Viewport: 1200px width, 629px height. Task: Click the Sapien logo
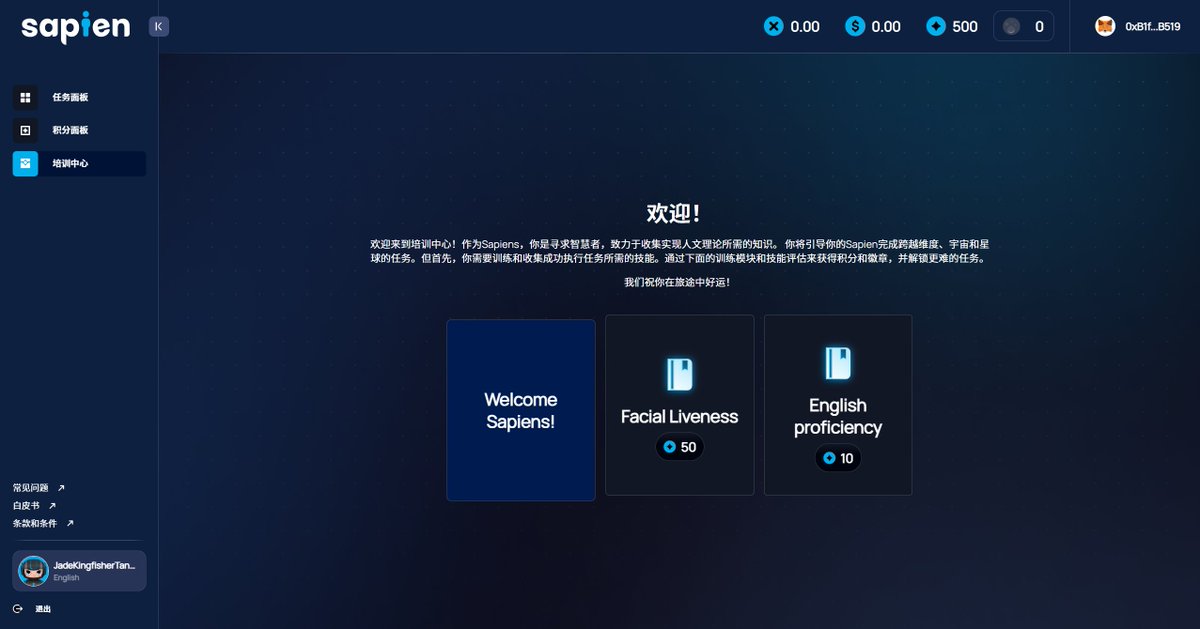[76, 27]
